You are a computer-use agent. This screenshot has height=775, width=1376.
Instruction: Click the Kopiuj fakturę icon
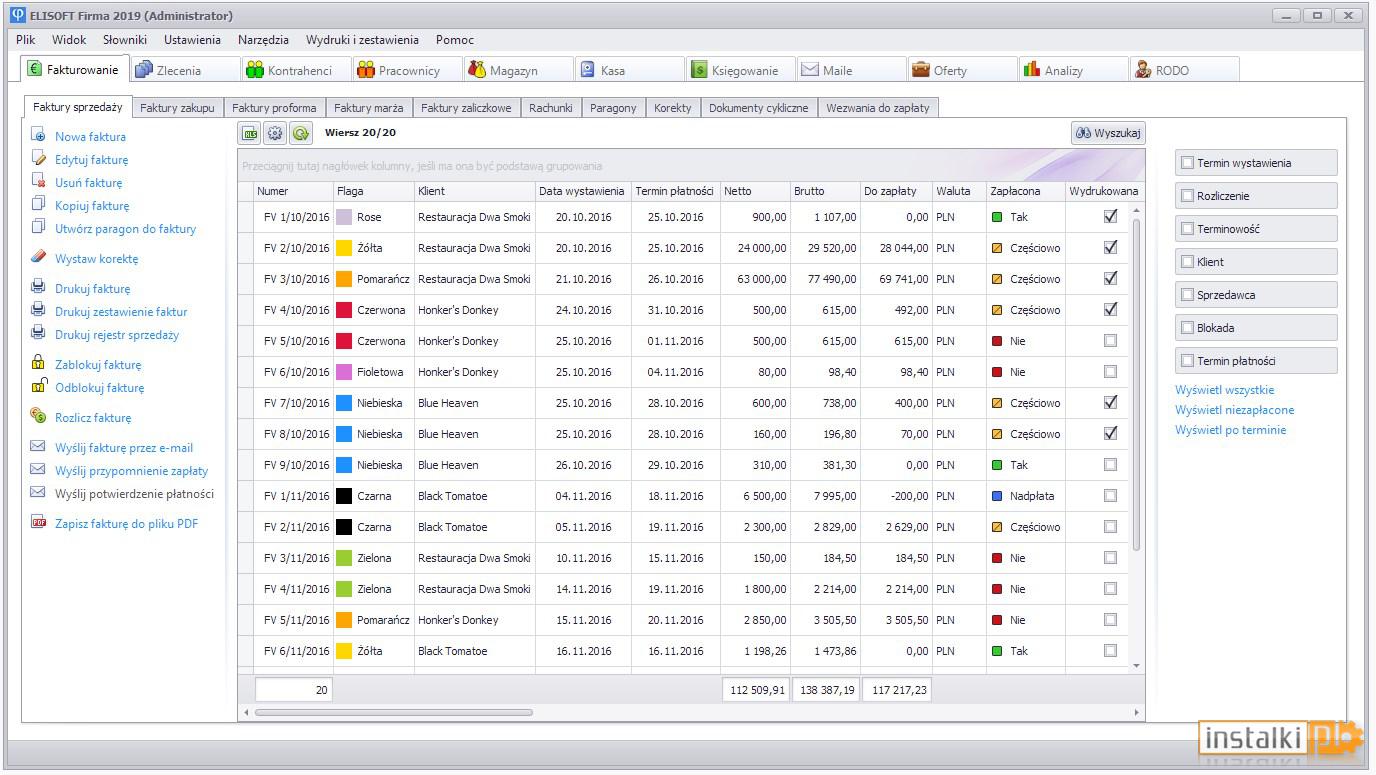[38, 204]
